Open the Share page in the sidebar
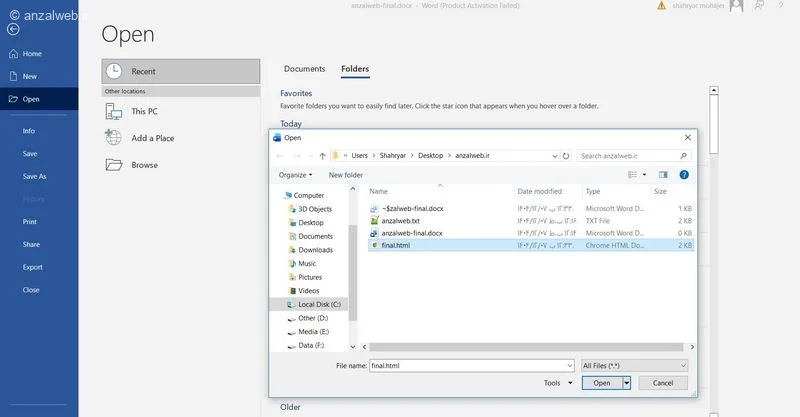The height and width of the screenshot is (417, 800). (x=31, y=244)
